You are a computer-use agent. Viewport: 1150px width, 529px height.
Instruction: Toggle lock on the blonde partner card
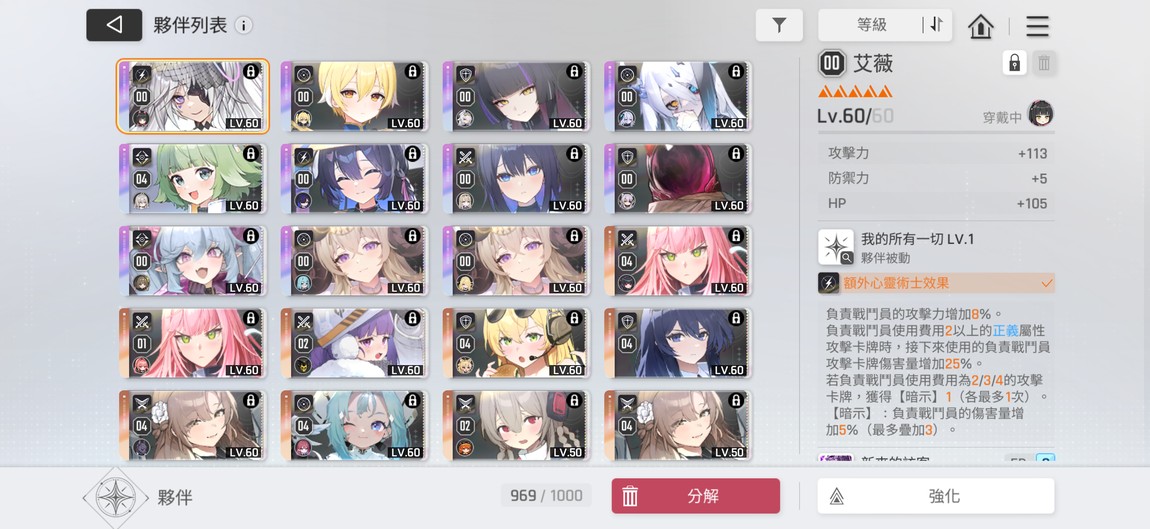click(x=413, y=71)
